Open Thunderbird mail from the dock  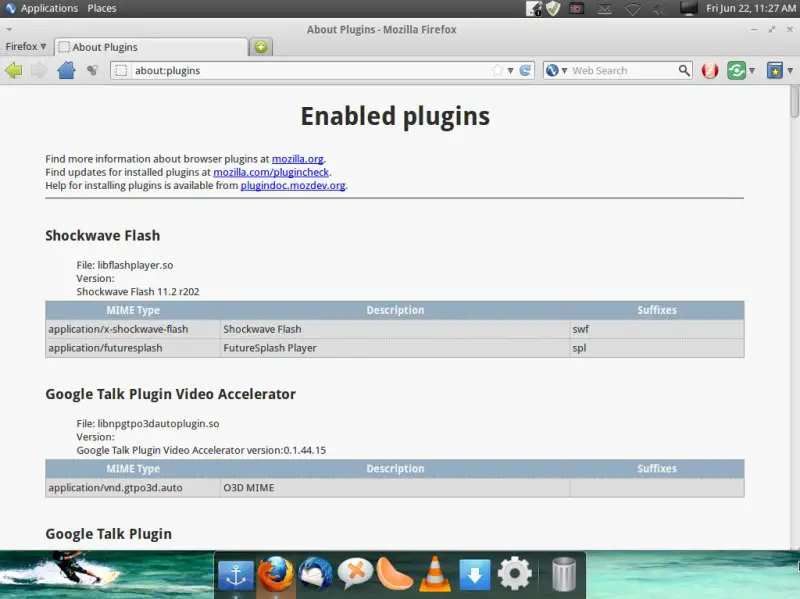(x=315, y=573)
